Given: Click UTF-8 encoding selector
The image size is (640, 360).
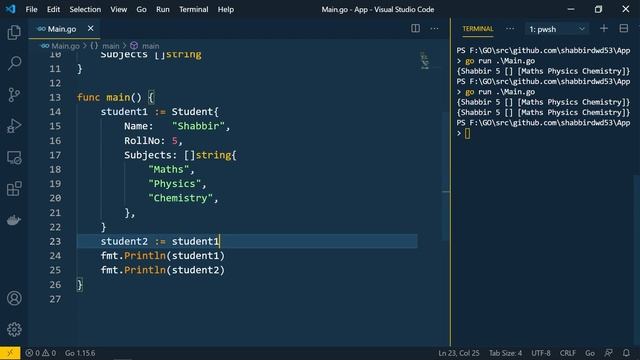Looking at the screenshot, I should pyautogui.click(x=541, y=353).
